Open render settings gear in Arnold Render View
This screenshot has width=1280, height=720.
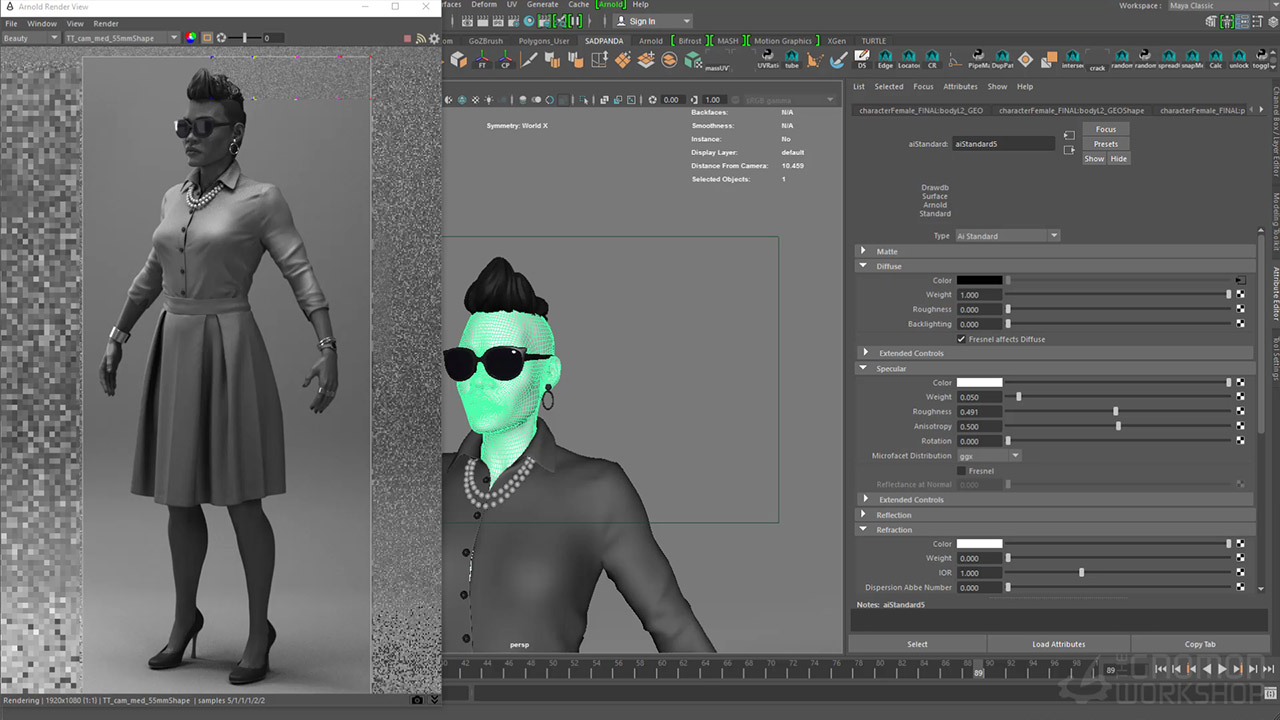point(433,38)
